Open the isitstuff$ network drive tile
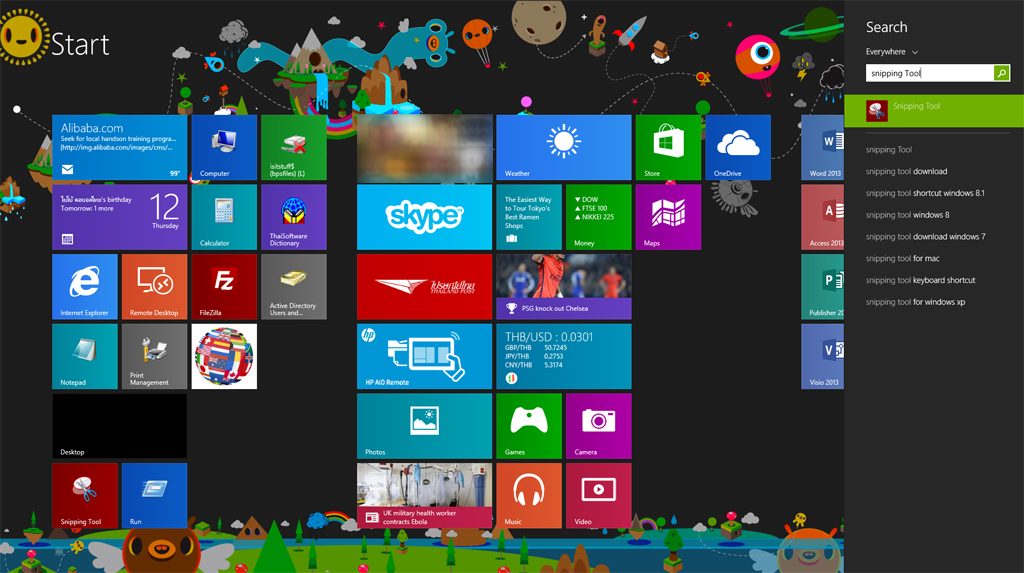 (294, 148)
